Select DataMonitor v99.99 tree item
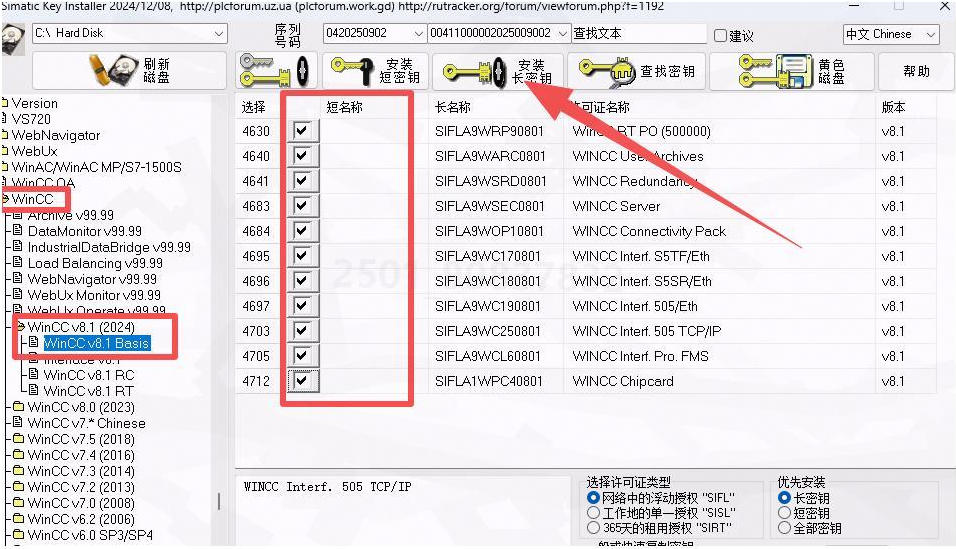956x549 pixels. 85,231
